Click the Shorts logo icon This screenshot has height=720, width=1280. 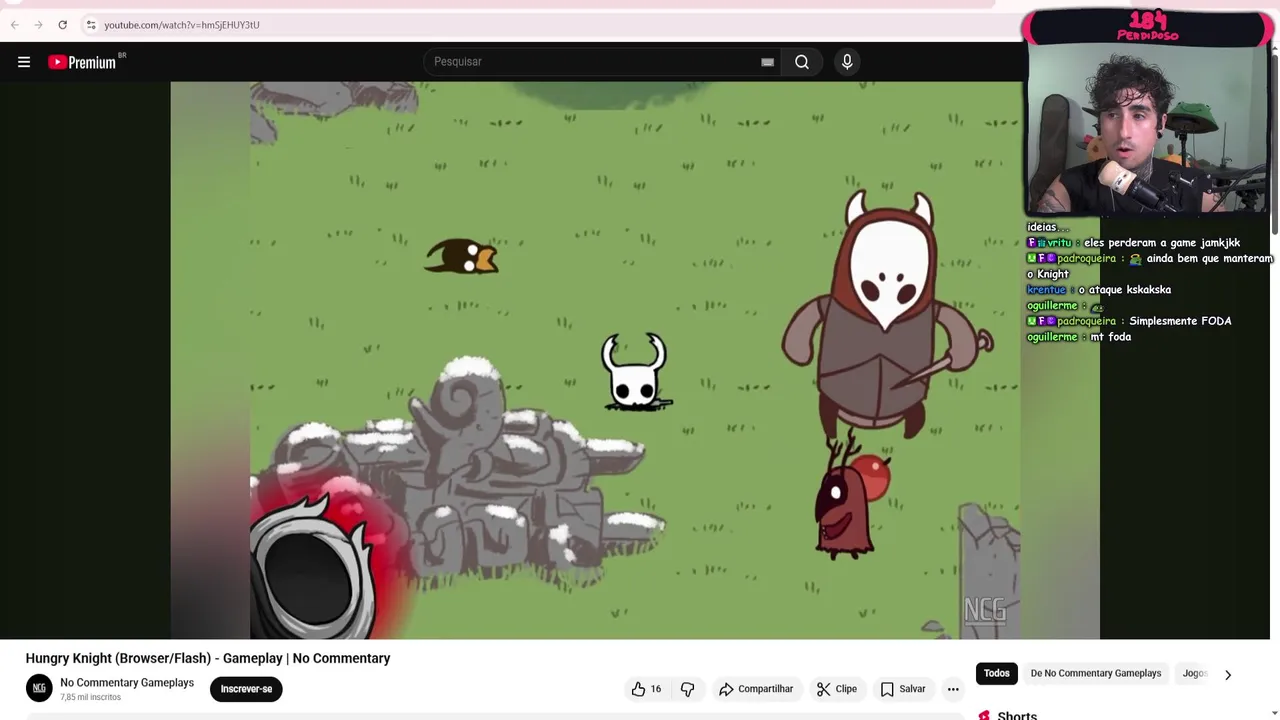pyautogui.click(x=984, y=715)
